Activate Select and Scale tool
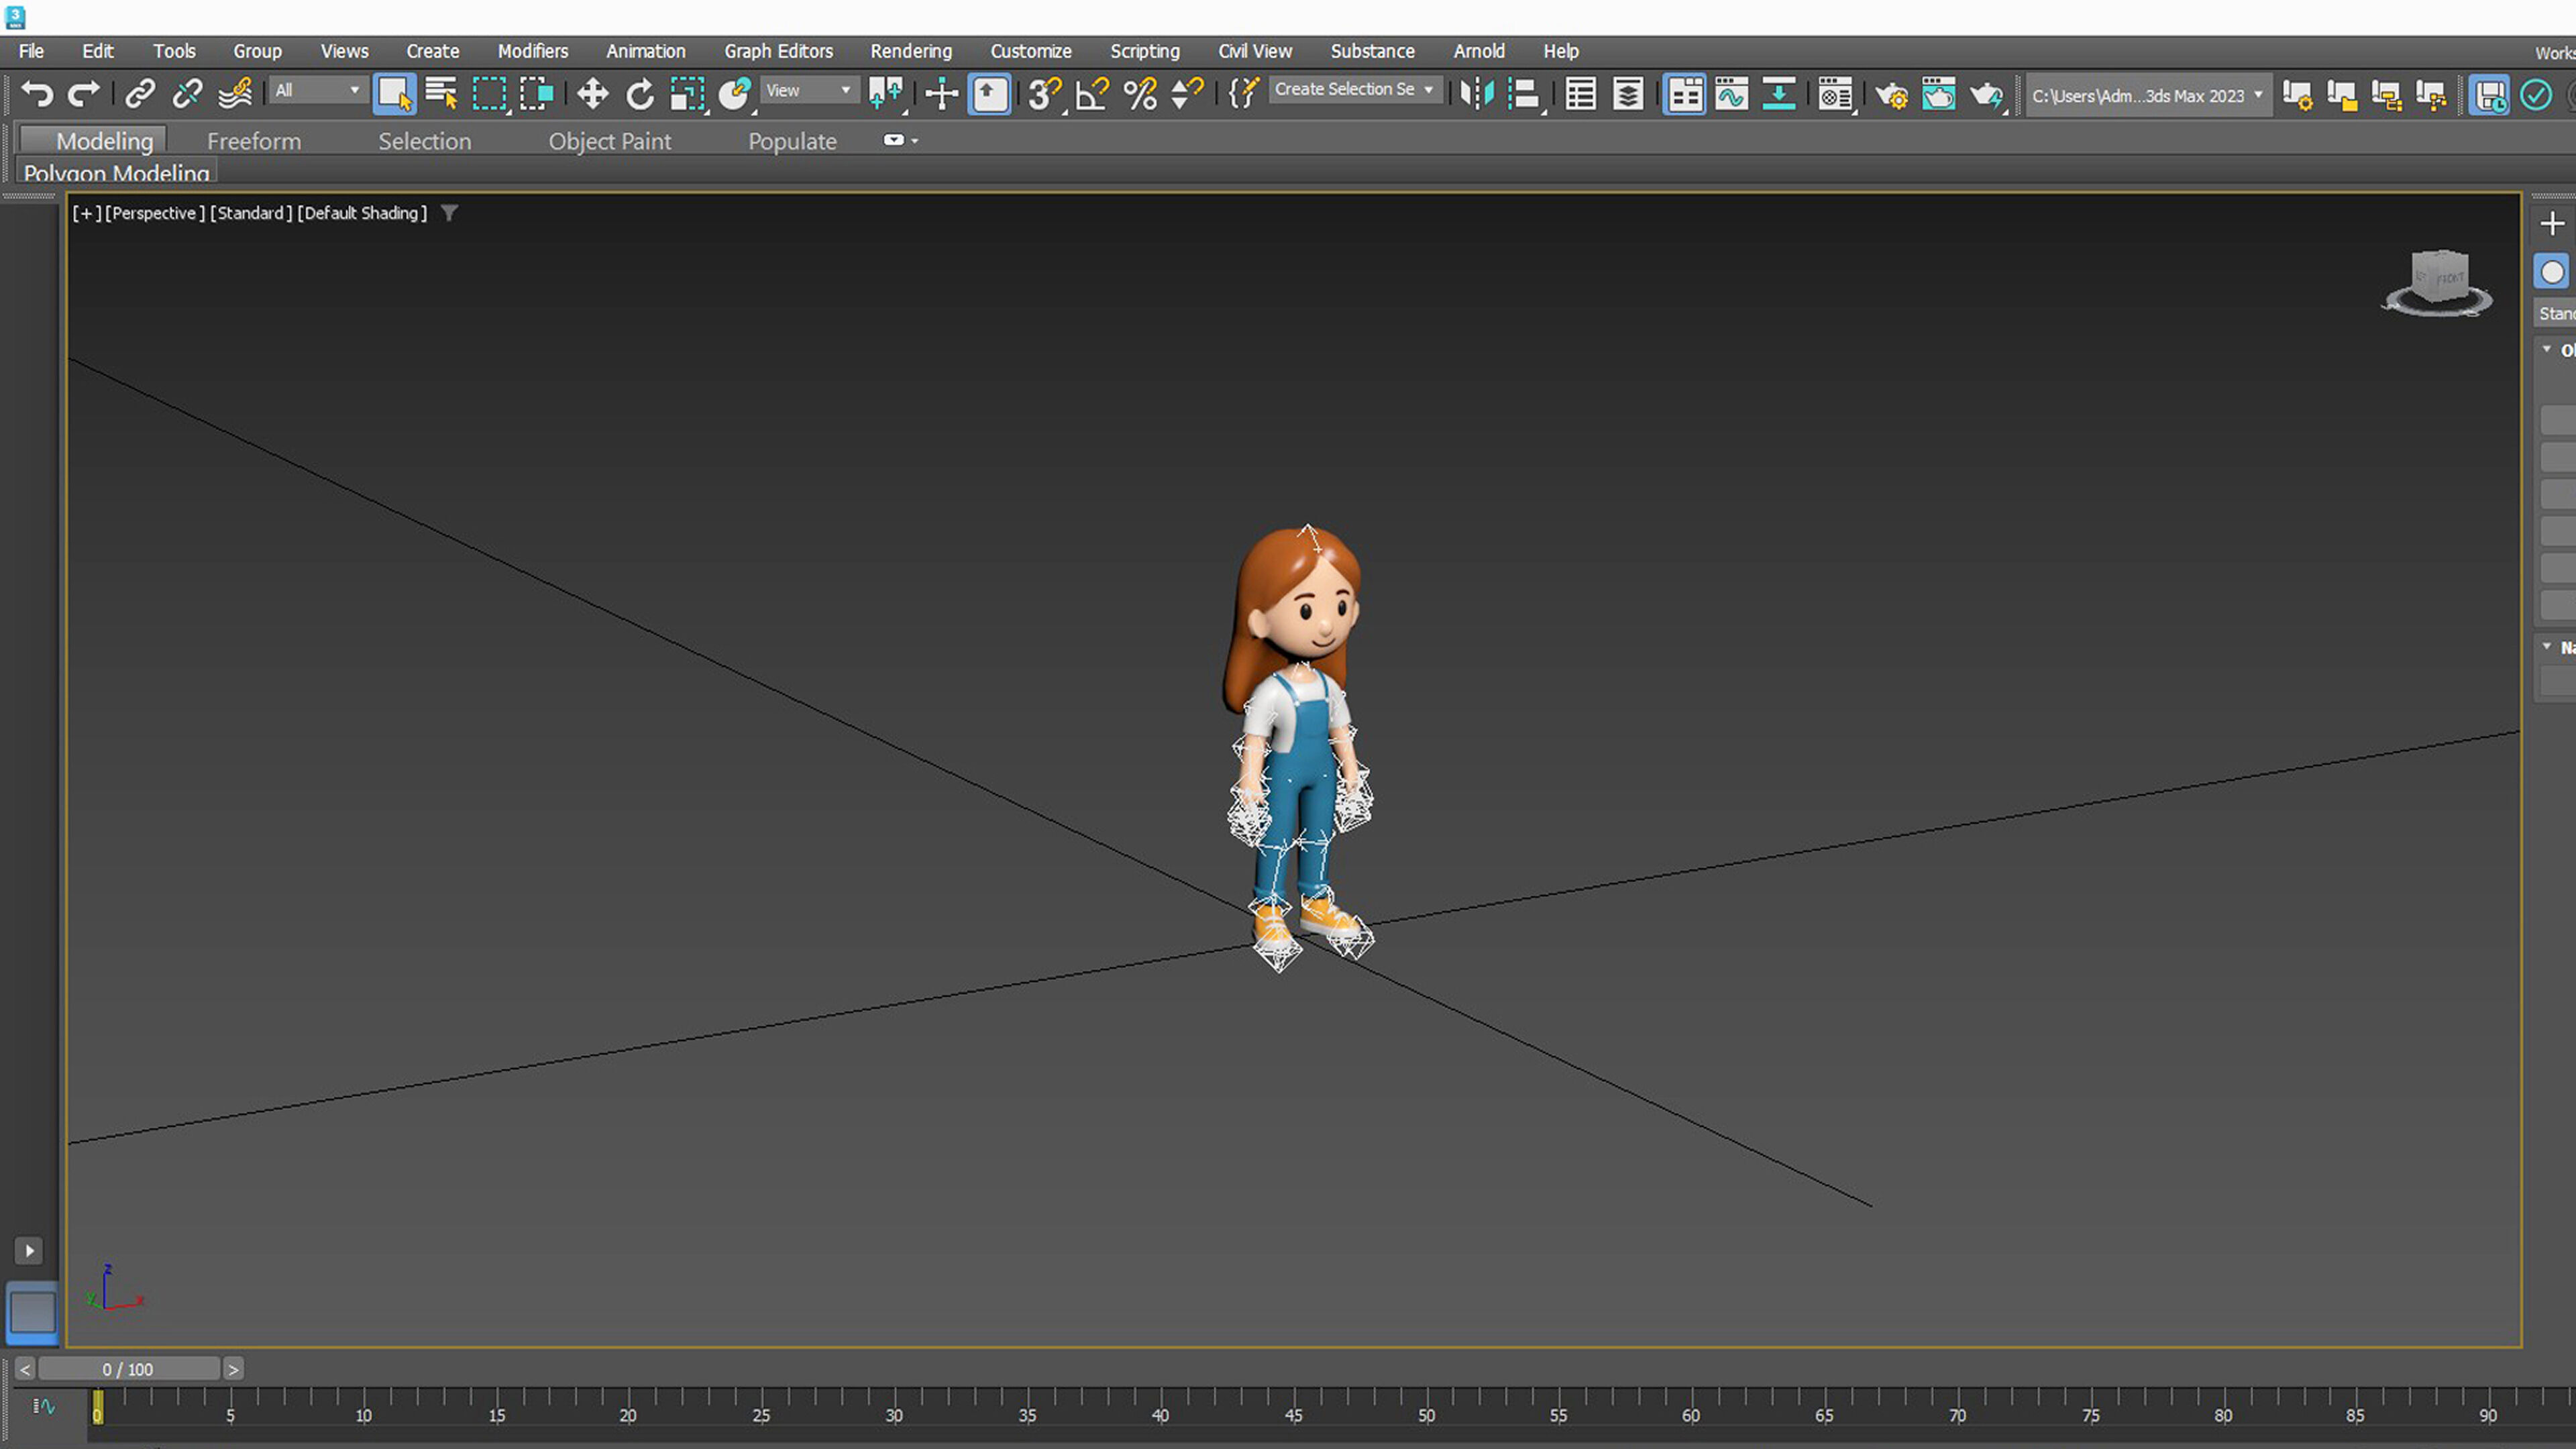The image size is (2576, 1449). coord(687,94)
